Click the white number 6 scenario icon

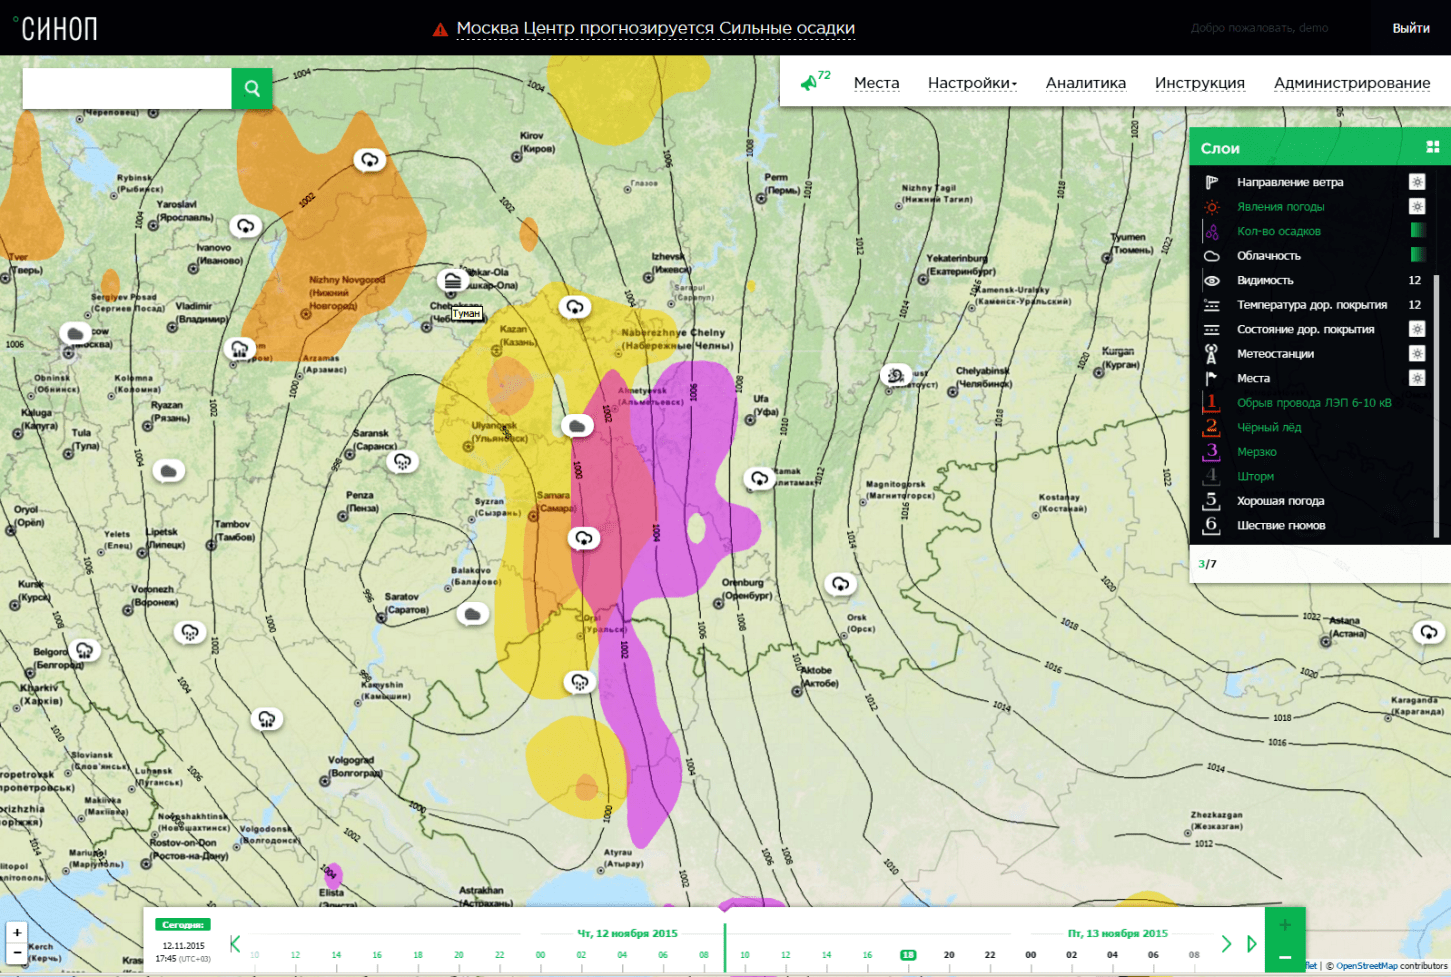(1211, 525)
